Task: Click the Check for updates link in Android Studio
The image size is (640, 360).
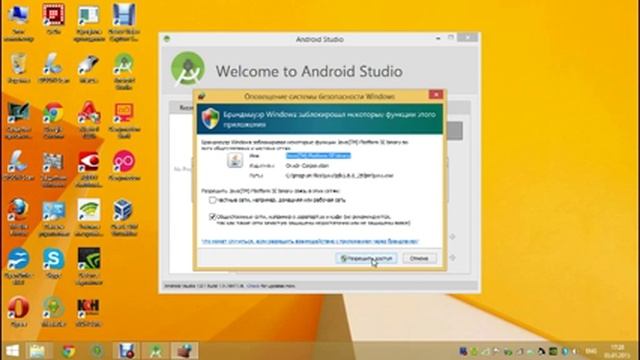Action: [x=253, y=286]
